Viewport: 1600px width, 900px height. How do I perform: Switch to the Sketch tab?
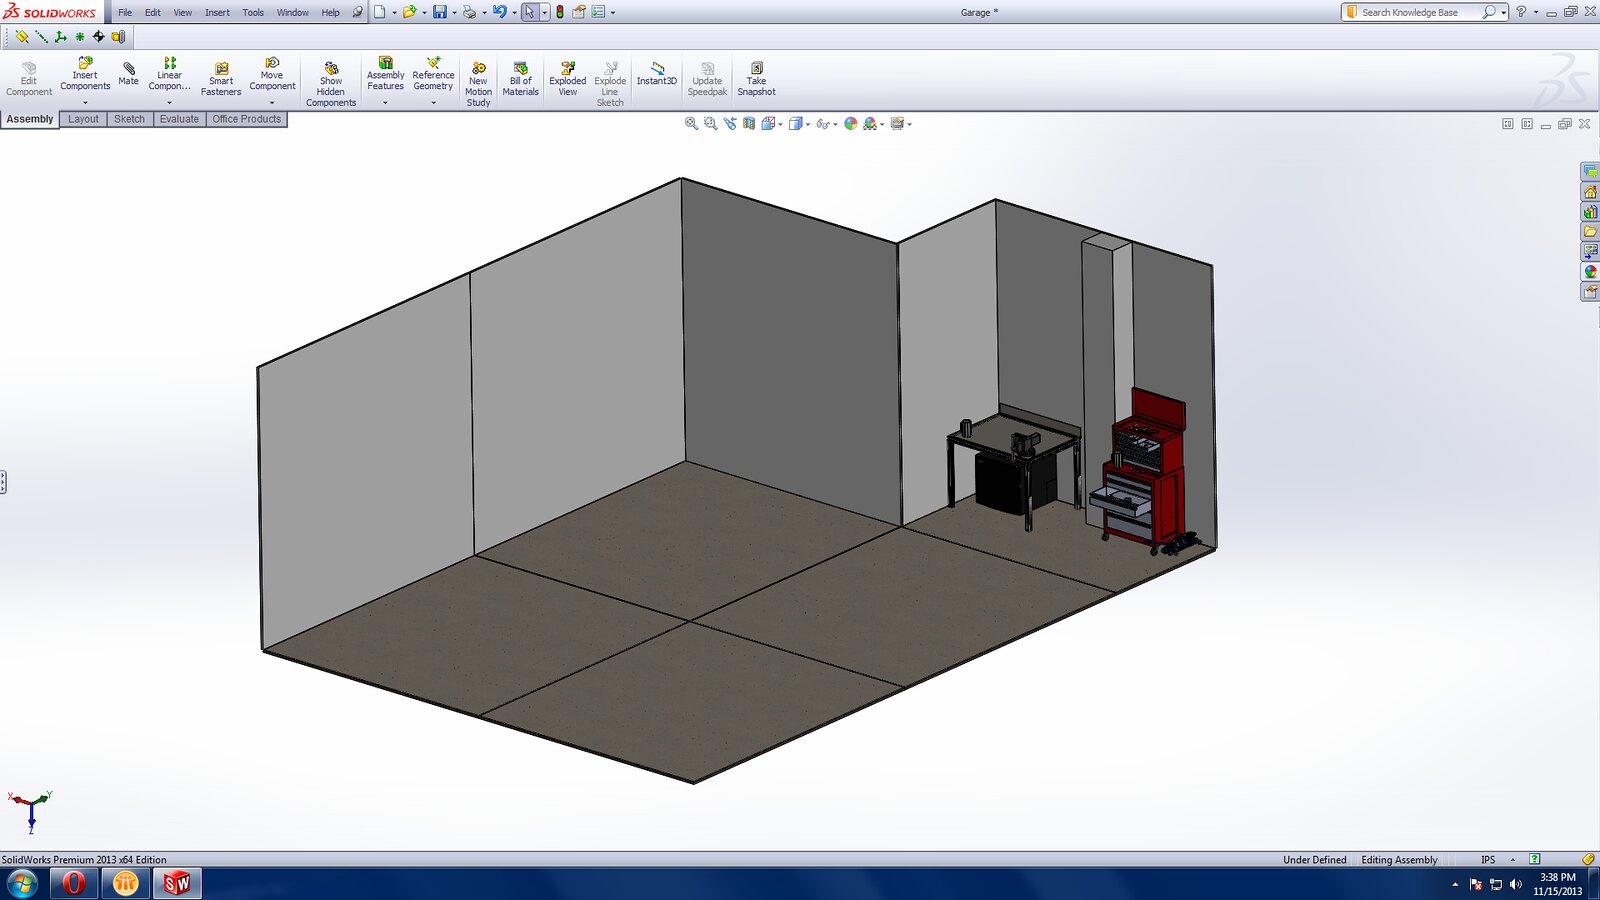pyautogui.click(x=129, y=119)
